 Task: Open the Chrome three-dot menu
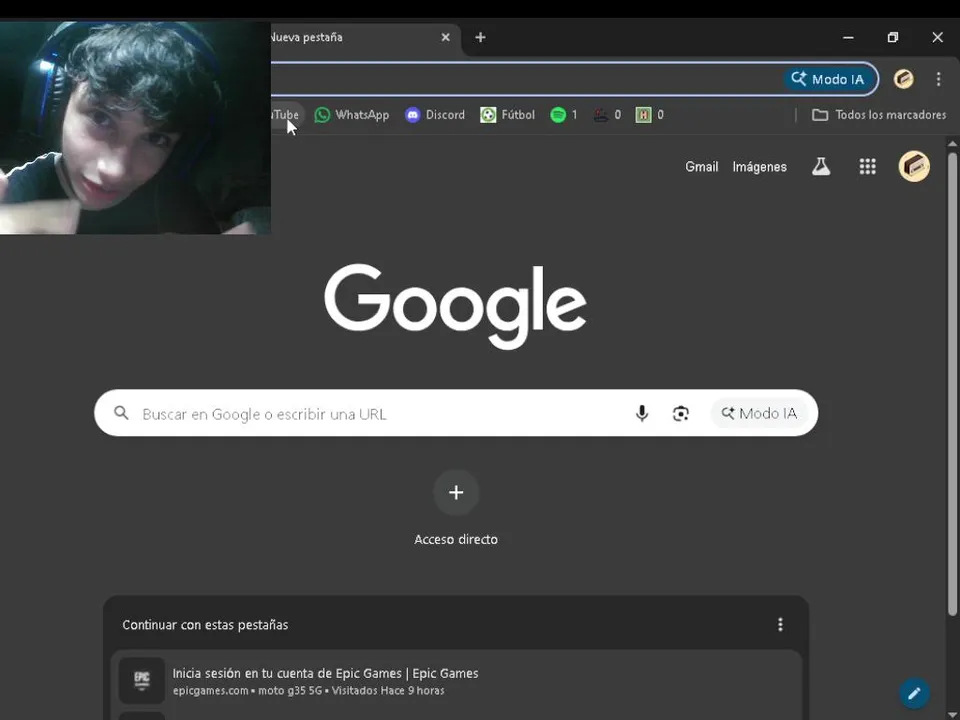[x=938, y=79]
